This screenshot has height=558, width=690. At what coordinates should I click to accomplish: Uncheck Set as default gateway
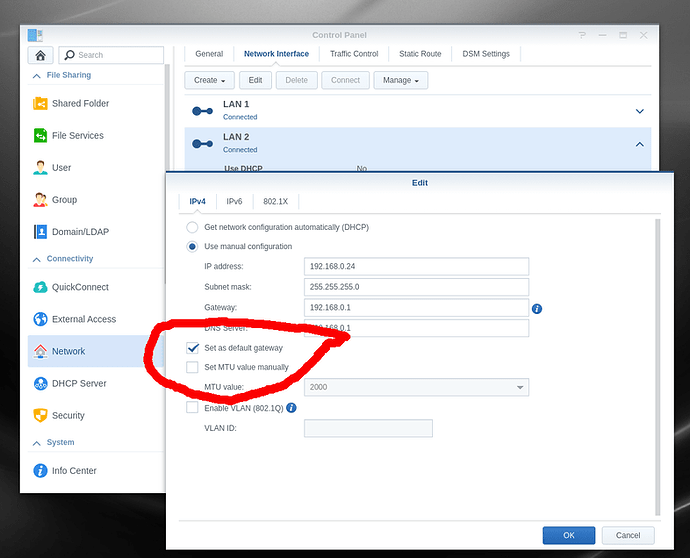click(192, 348)
